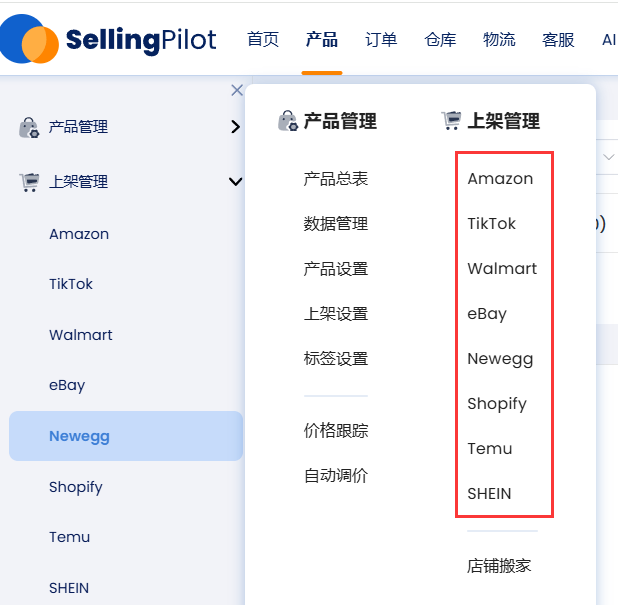Open 上架设置 in the popup menu

coord(336,314)
